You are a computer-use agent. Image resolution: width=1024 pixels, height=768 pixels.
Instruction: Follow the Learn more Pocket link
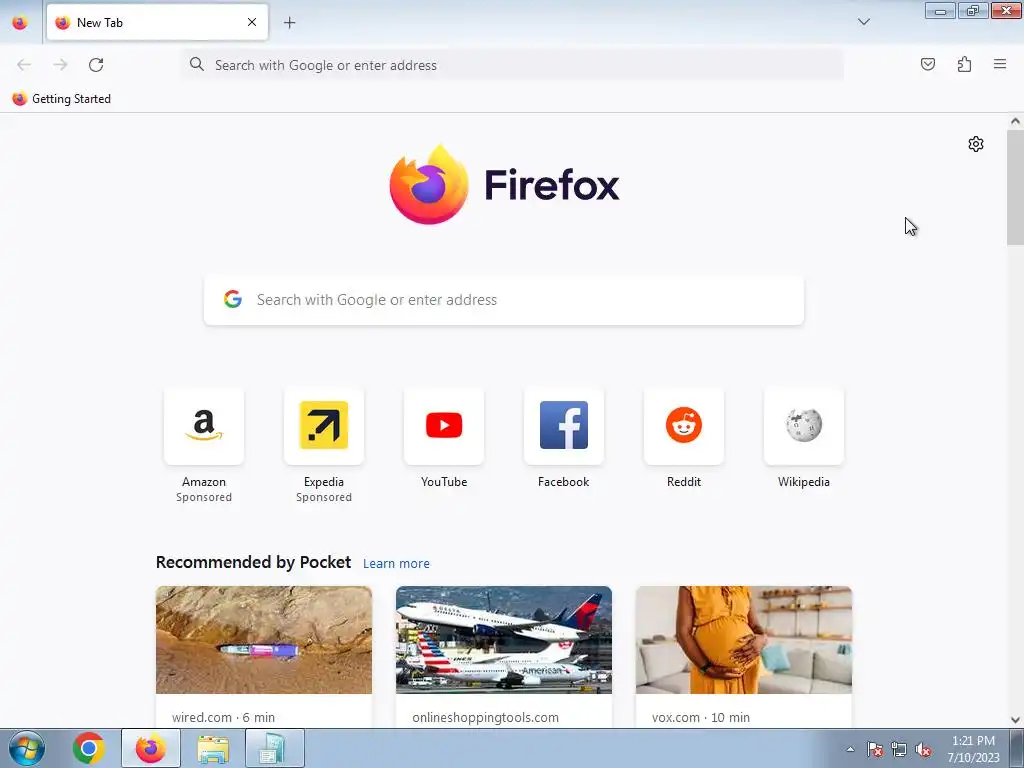tap(396, 564)
